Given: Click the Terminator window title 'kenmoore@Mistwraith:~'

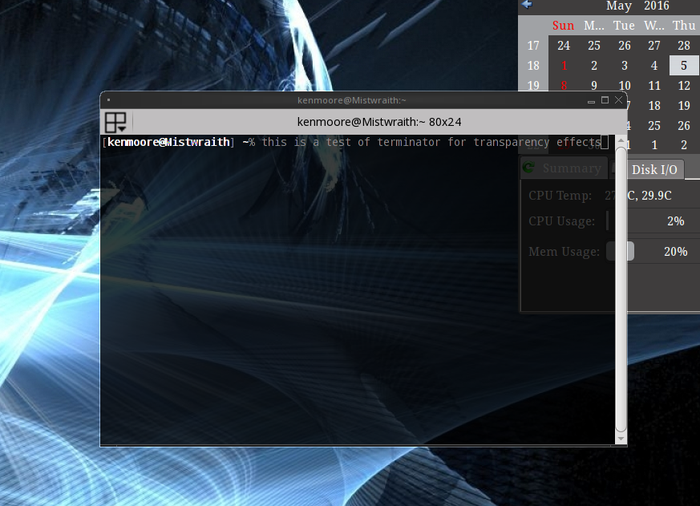Looking at the screenshot, I should [x=352, y=100].
